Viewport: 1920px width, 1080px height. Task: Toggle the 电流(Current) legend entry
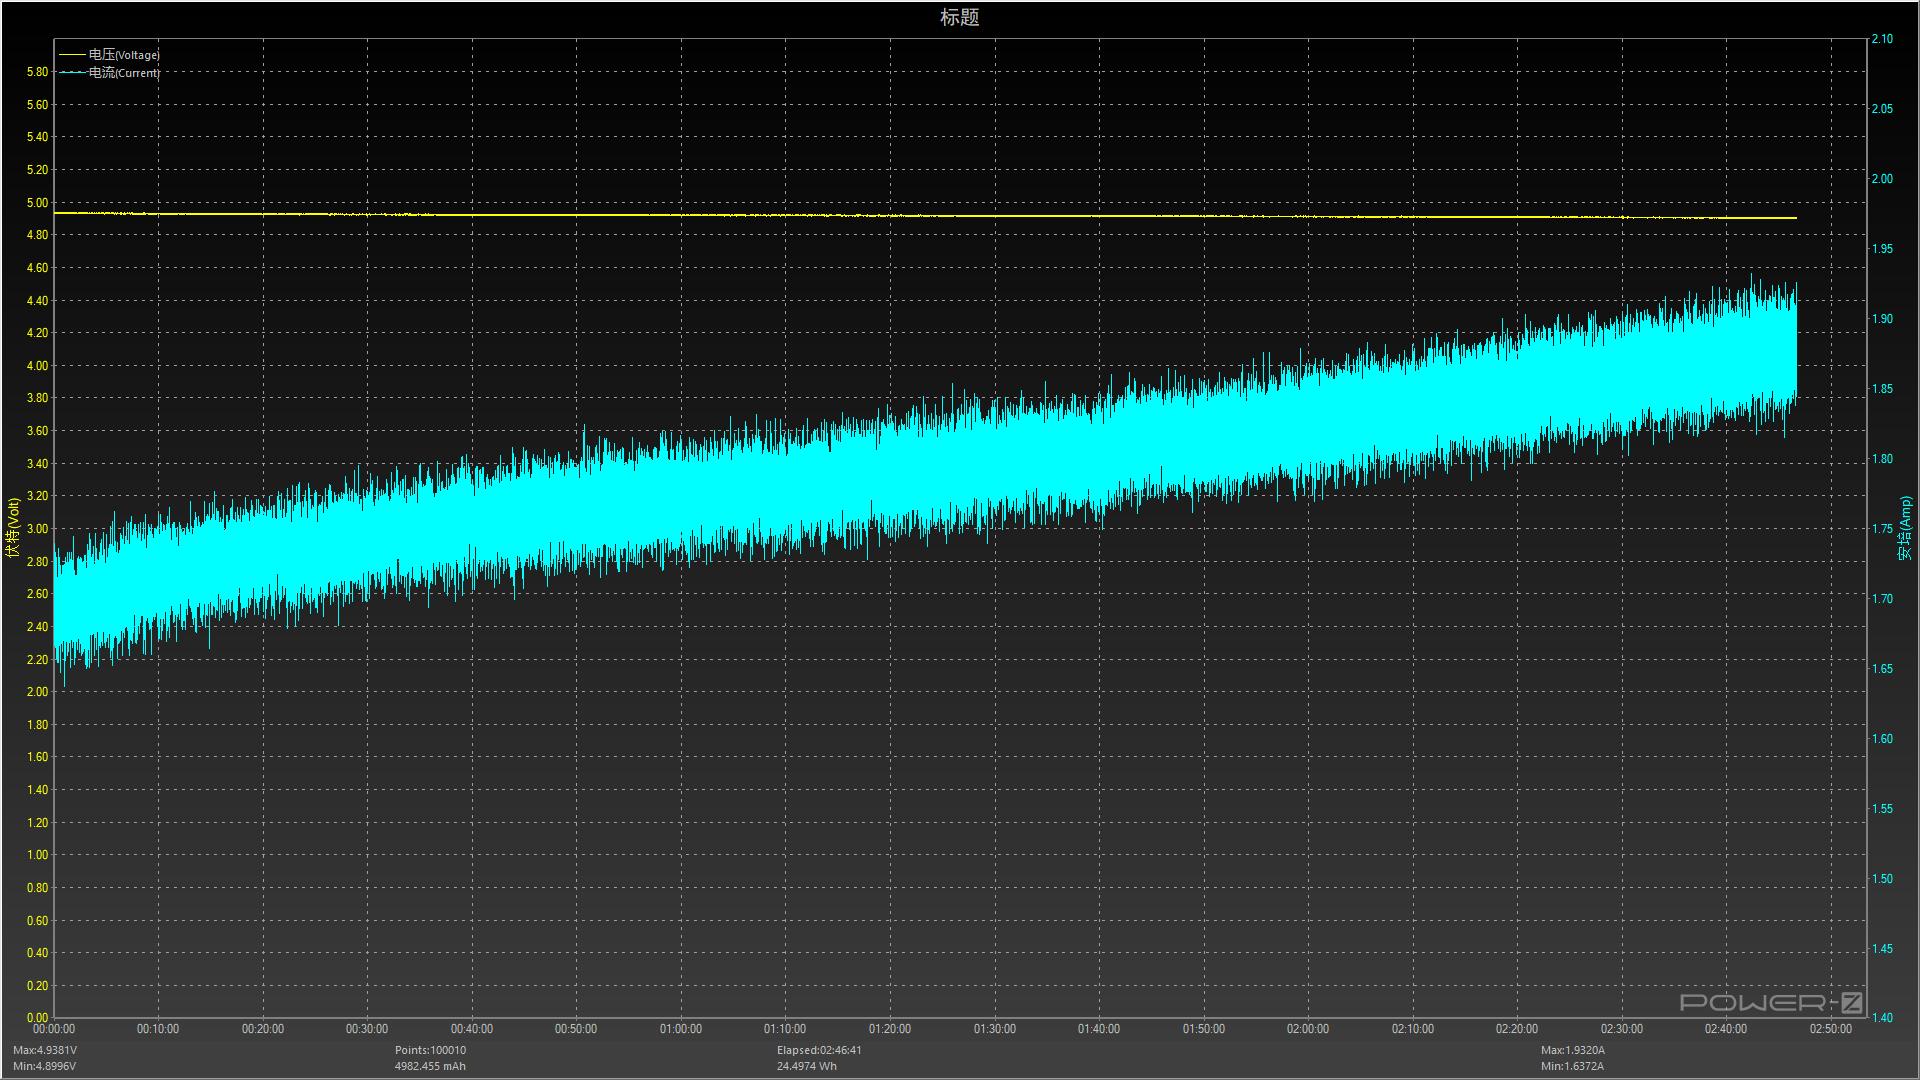124,73
